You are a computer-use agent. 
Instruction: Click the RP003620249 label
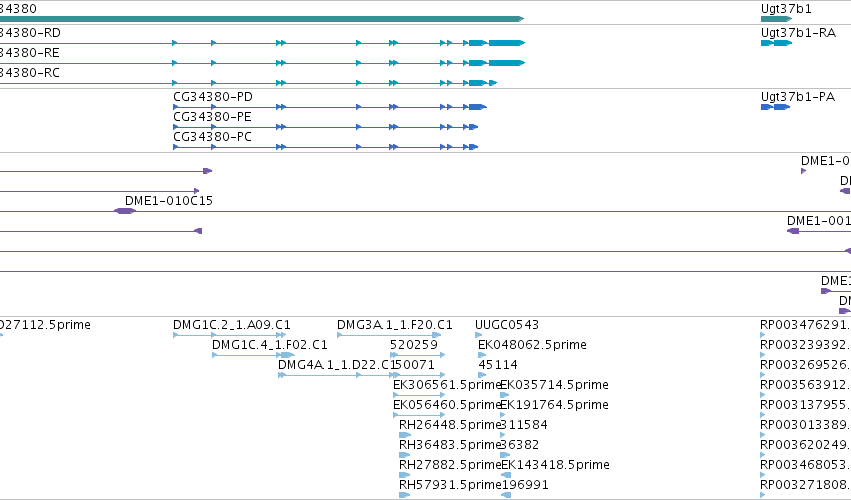[805, 445]
